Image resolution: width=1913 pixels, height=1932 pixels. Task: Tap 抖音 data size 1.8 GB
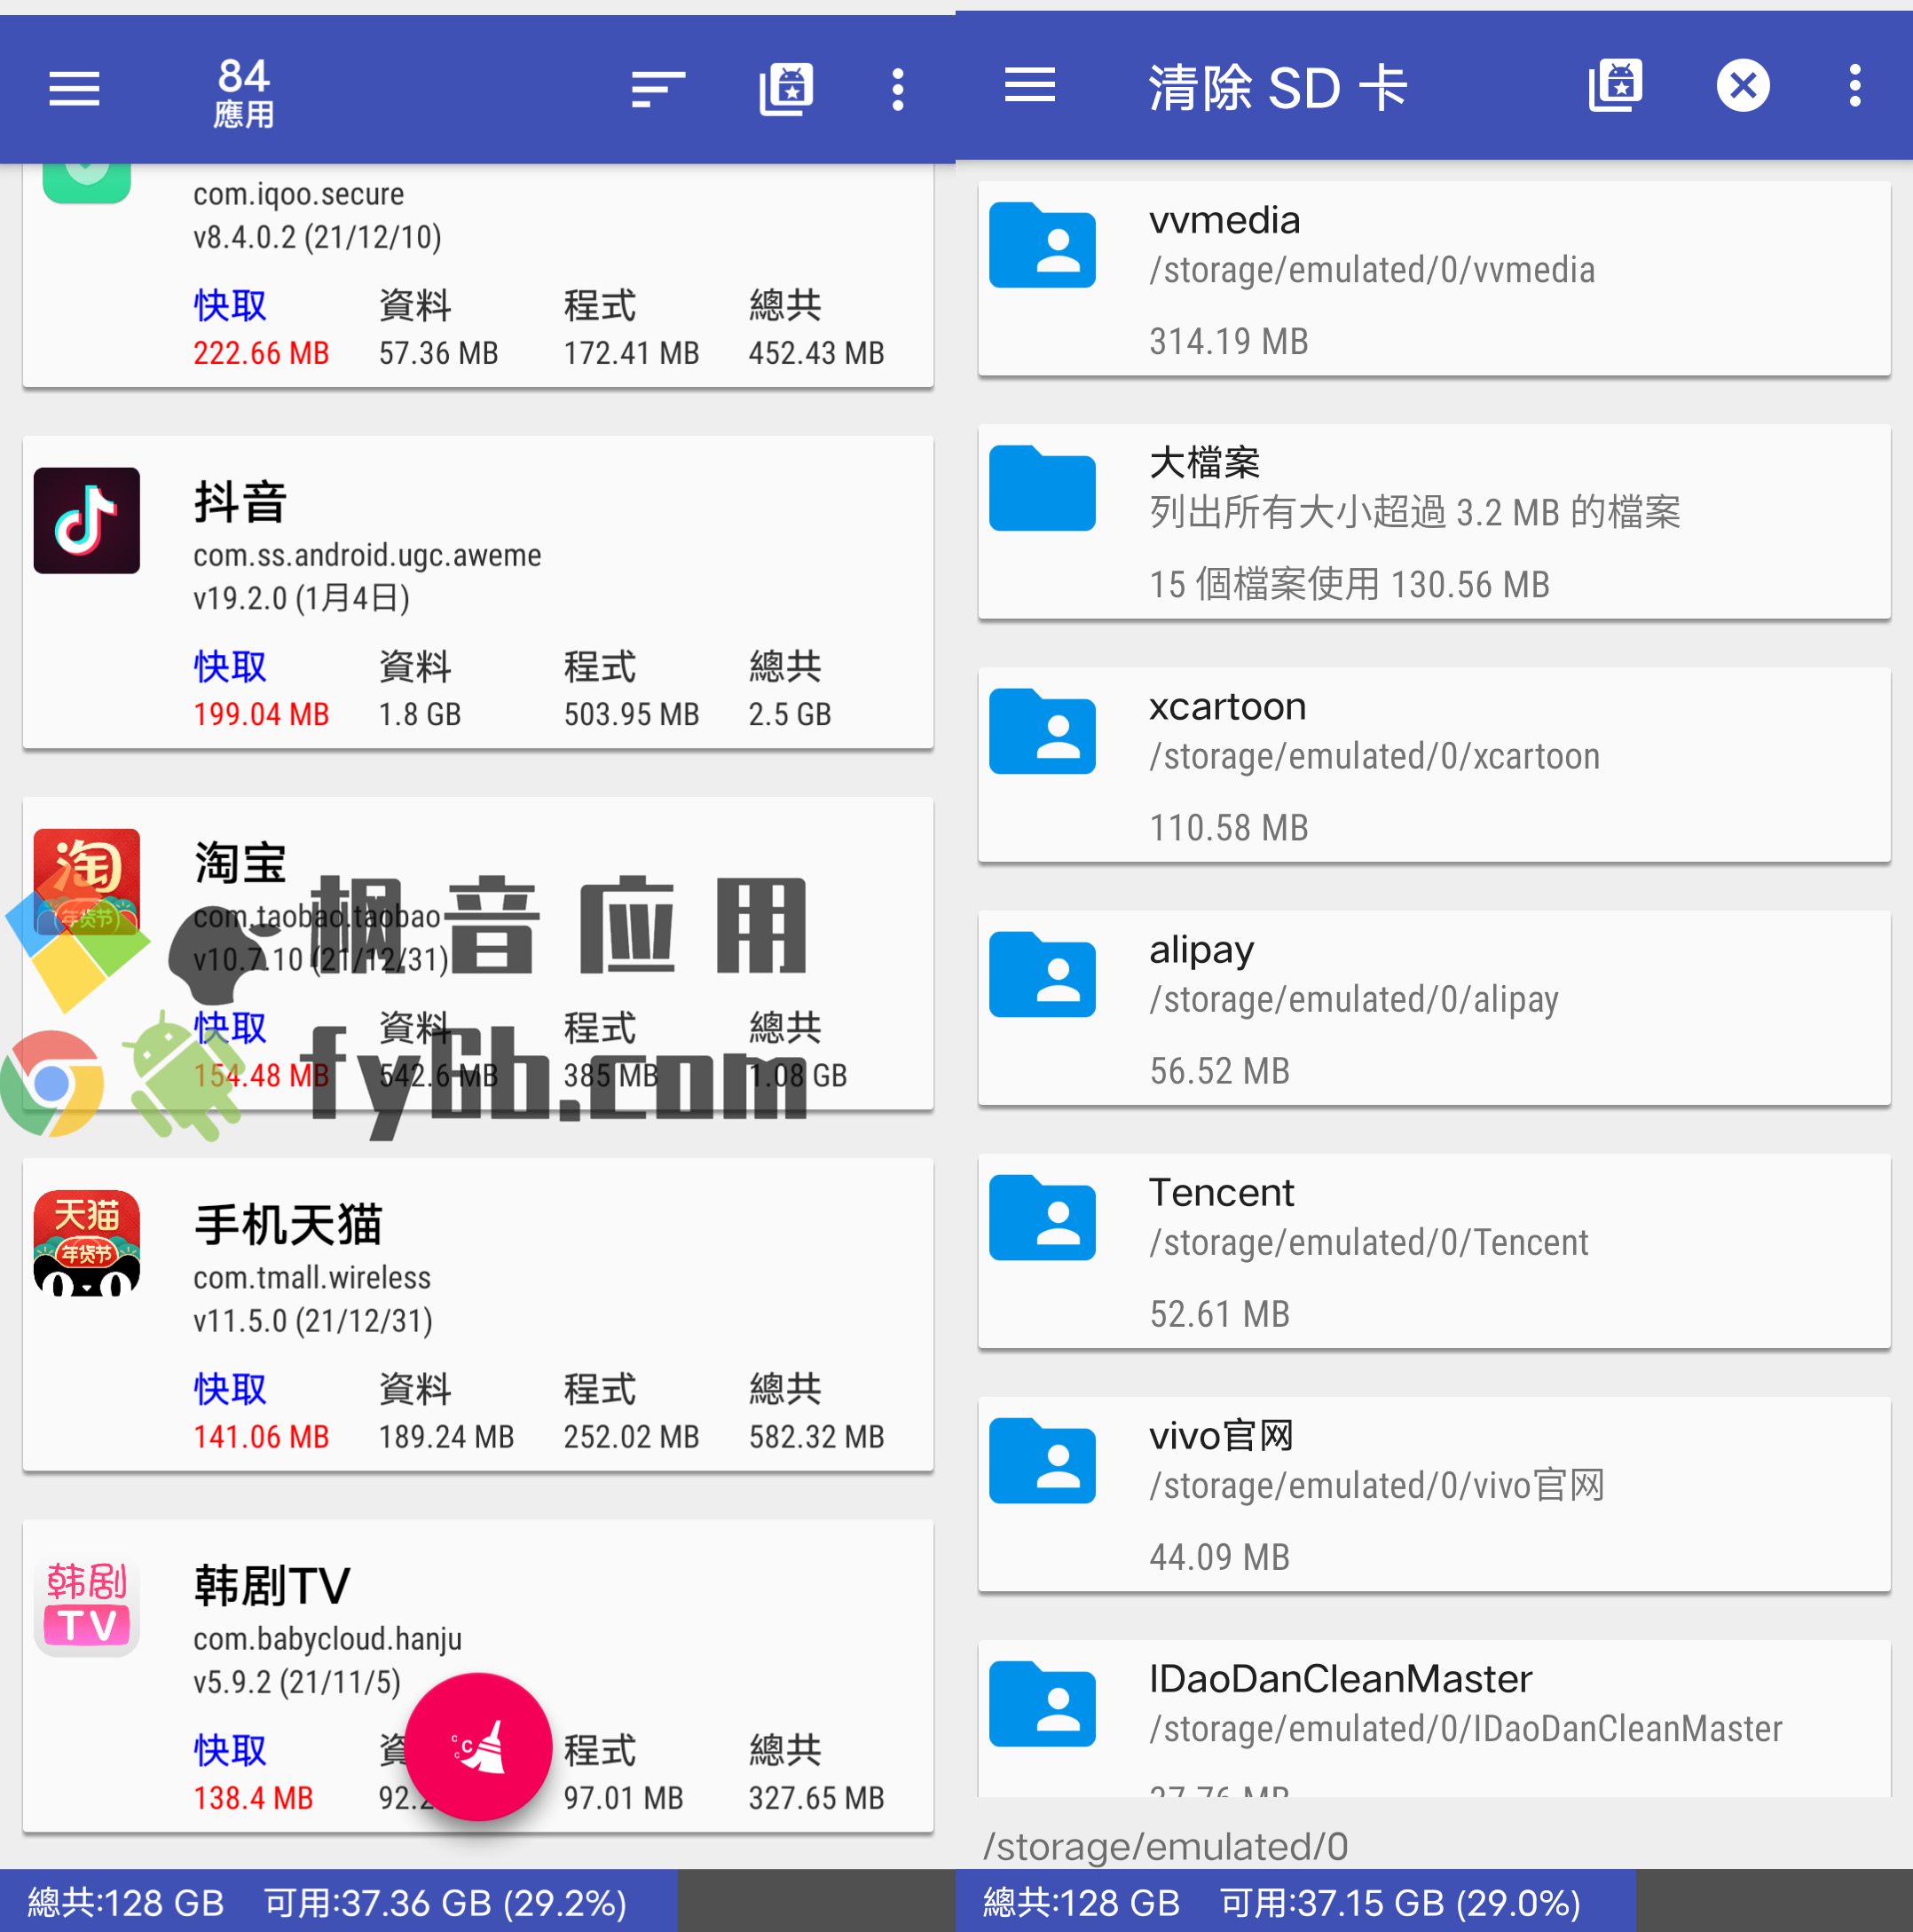pyautogui.click(x=420, y=714)
